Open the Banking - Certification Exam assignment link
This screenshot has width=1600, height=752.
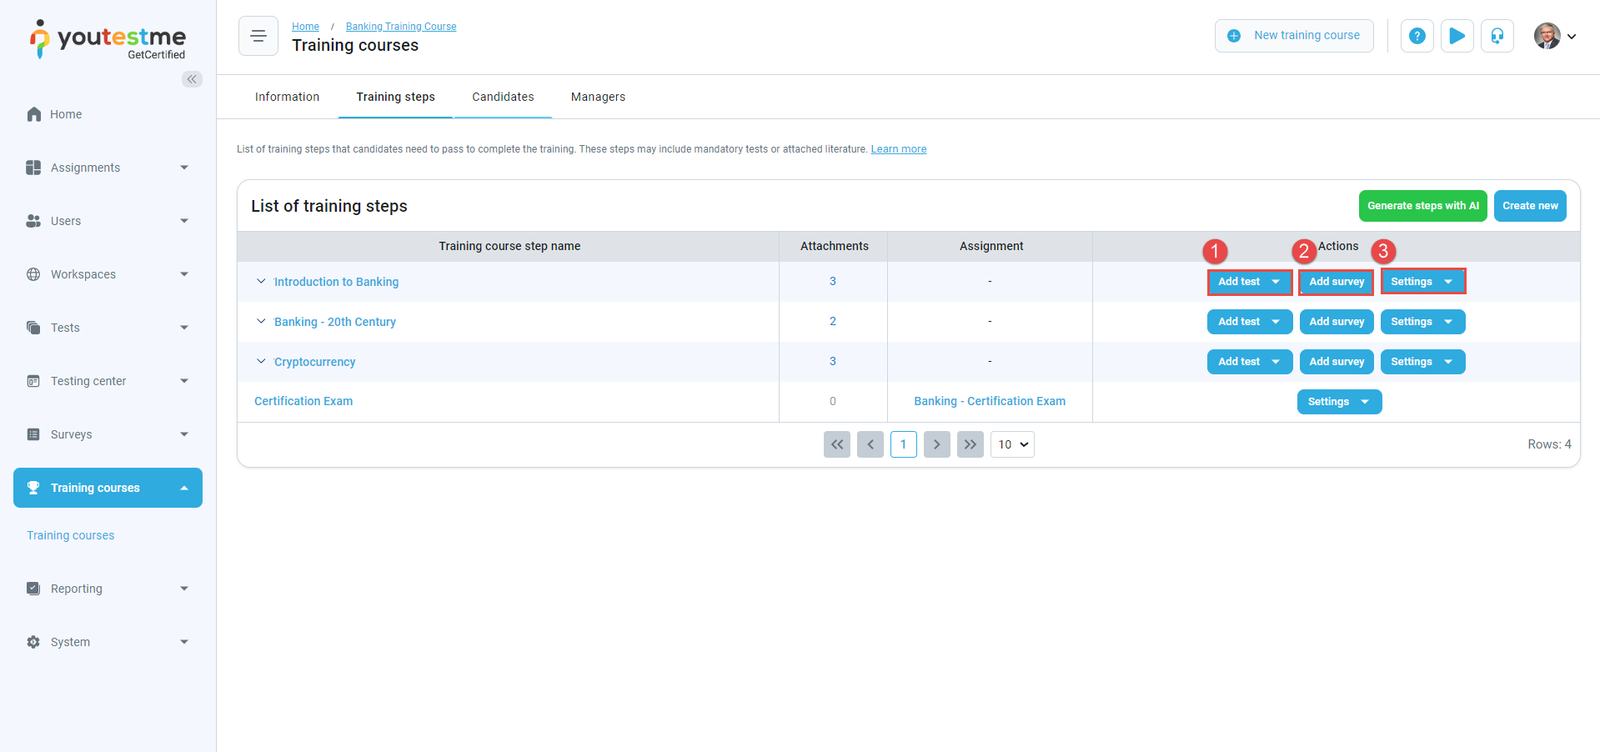point(990,401)
